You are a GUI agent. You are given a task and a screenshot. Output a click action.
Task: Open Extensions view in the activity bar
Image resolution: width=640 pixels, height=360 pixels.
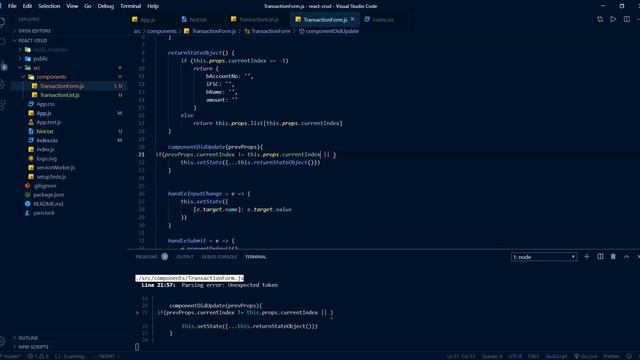click(3, 105)
